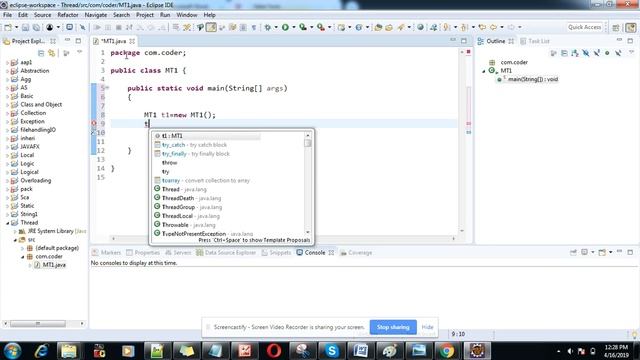Select the Overloading project
640x360 pixels.
(31, 180)
